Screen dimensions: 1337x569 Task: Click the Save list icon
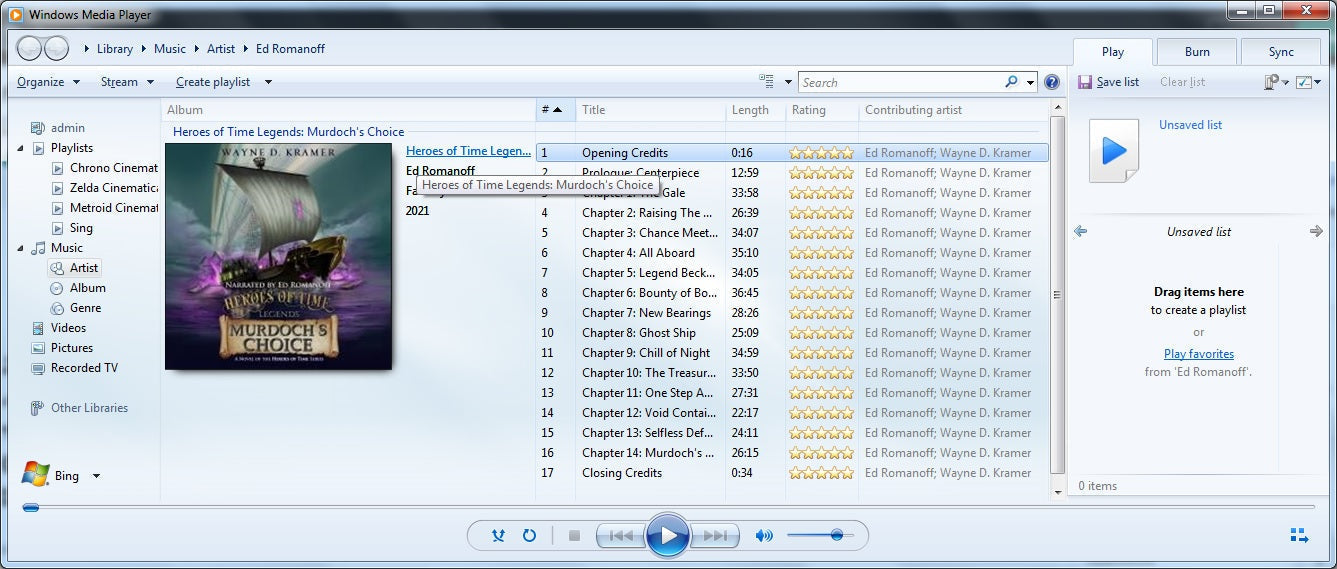click(1085, 82)
